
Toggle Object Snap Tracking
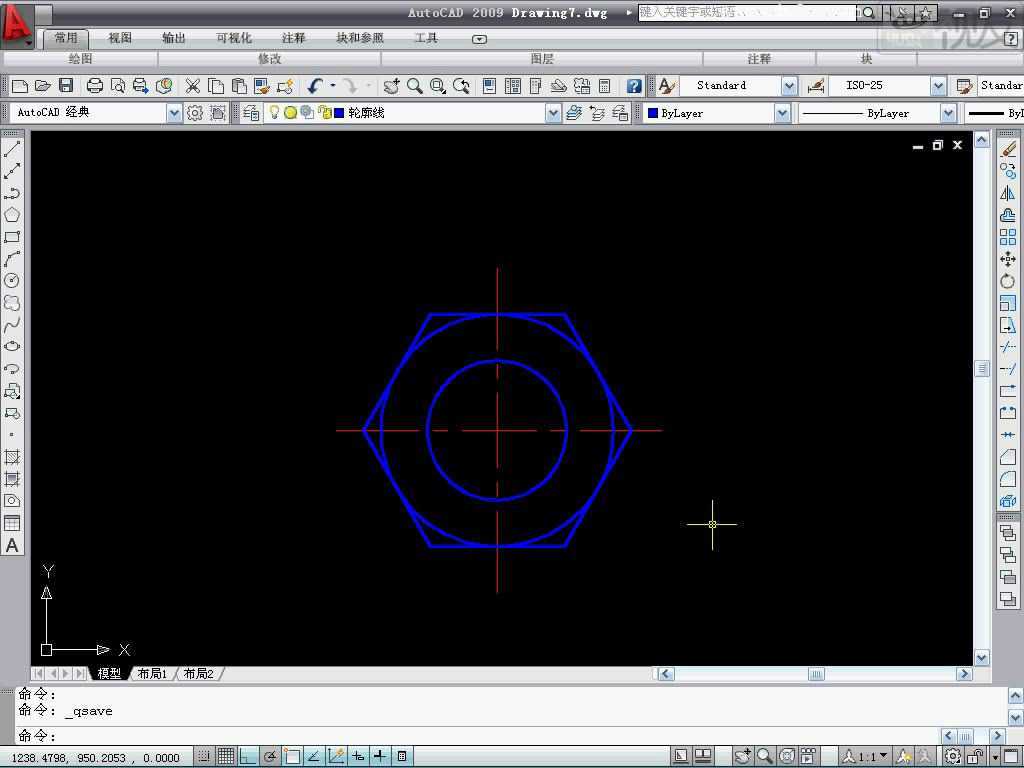coord(314,756)
